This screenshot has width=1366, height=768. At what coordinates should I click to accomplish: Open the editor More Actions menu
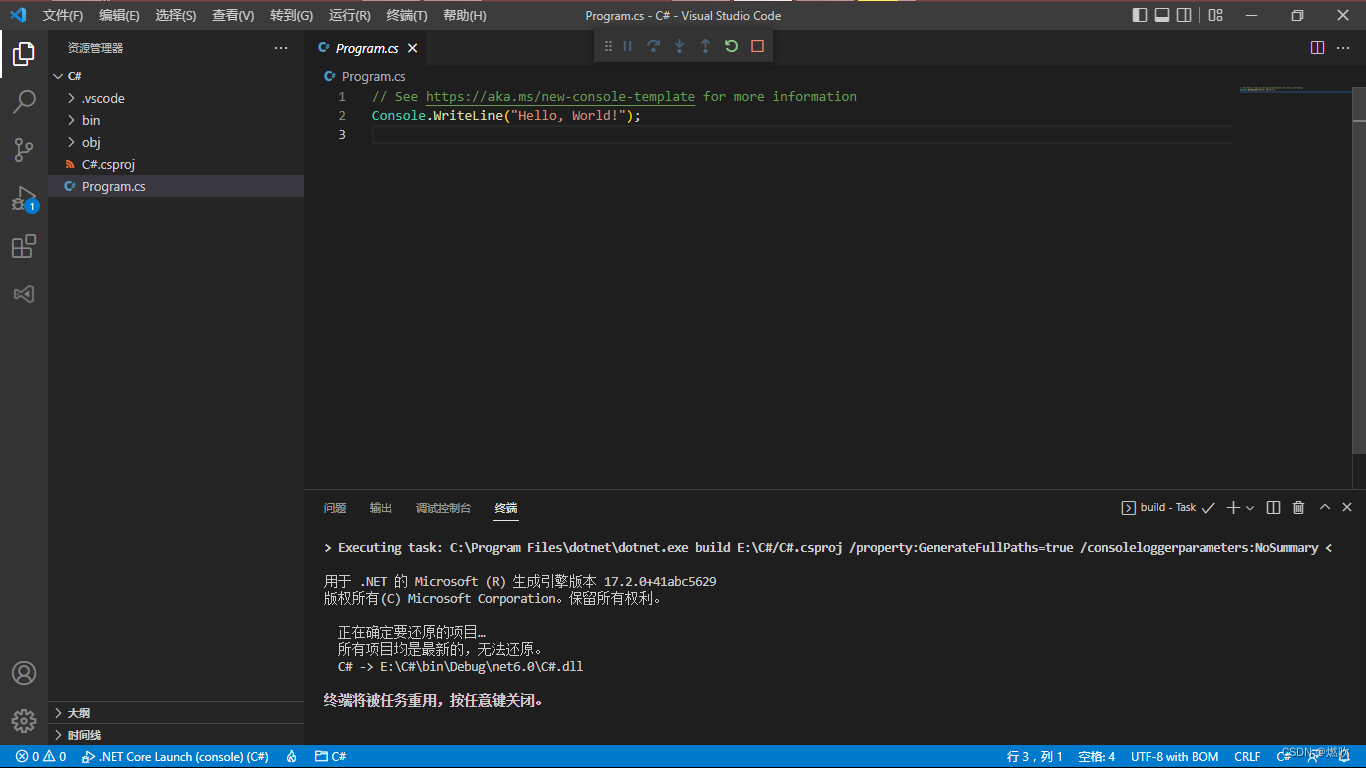[x=1343, y=48]
